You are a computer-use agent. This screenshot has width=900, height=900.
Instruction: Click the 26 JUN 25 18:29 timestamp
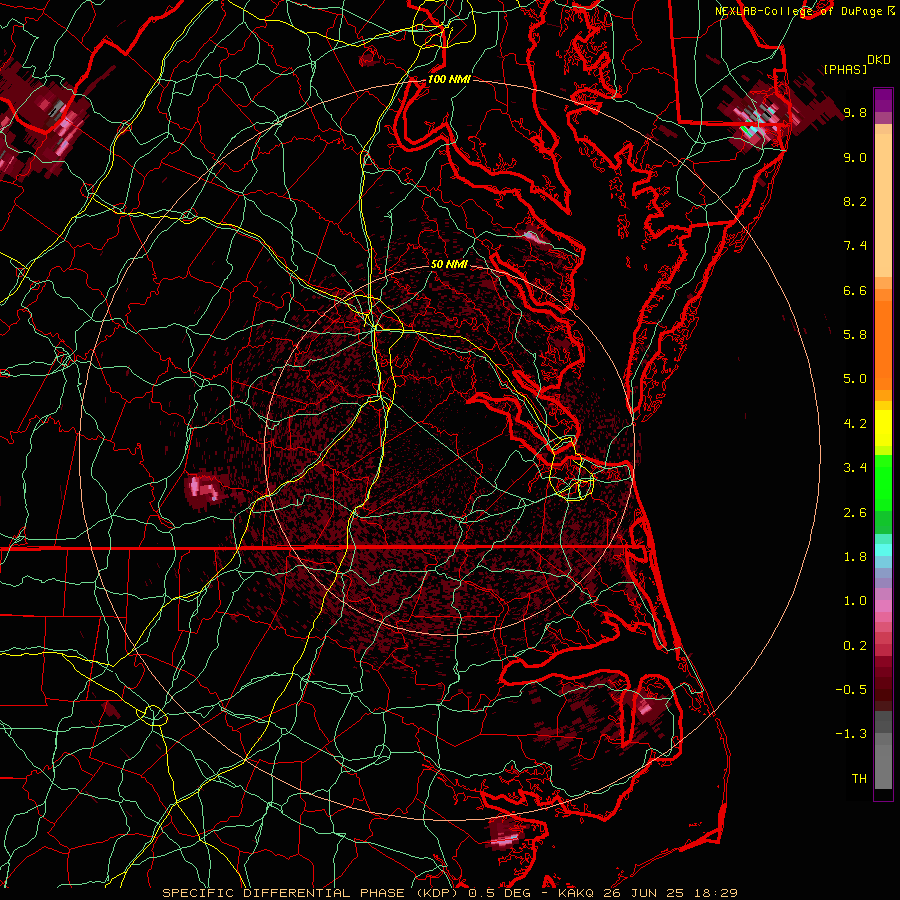[669, 893]
